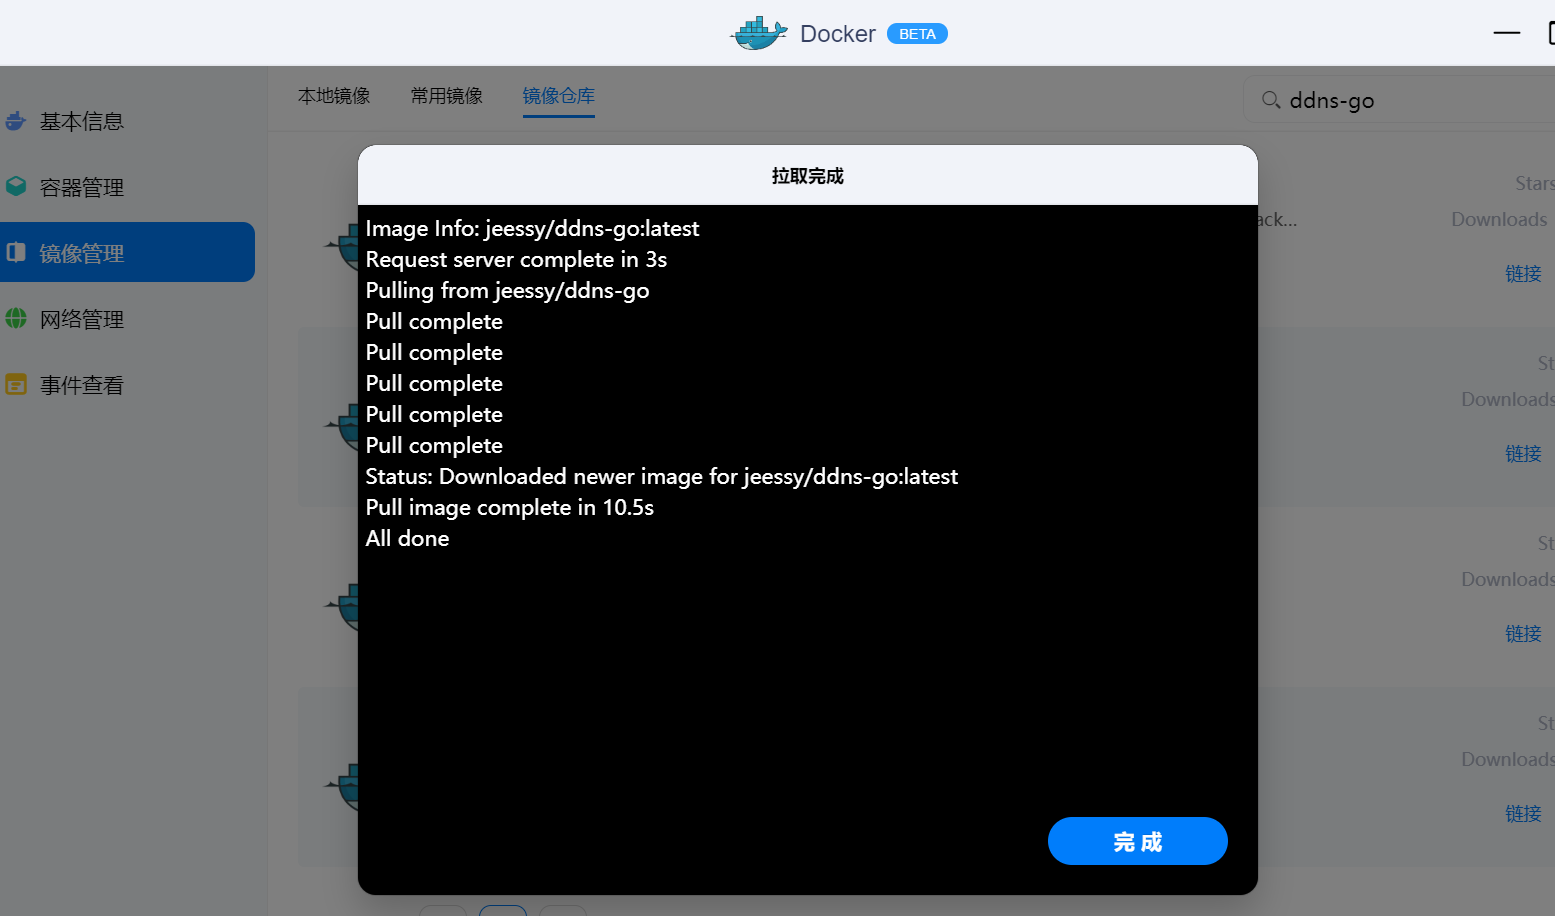This screenshot has width=1555, height=916.
Task: Click the 基本信息 whale icon
Action: coord(16,121)
